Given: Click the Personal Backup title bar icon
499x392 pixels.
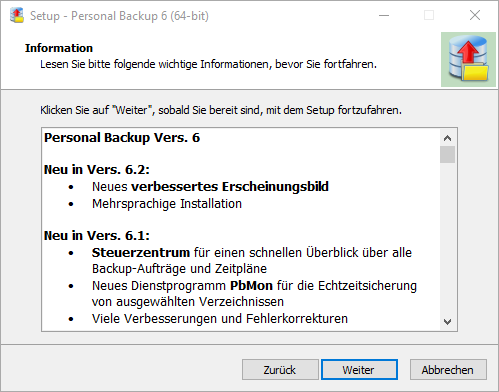Looking at the screenshot, I should pos(17,15).
